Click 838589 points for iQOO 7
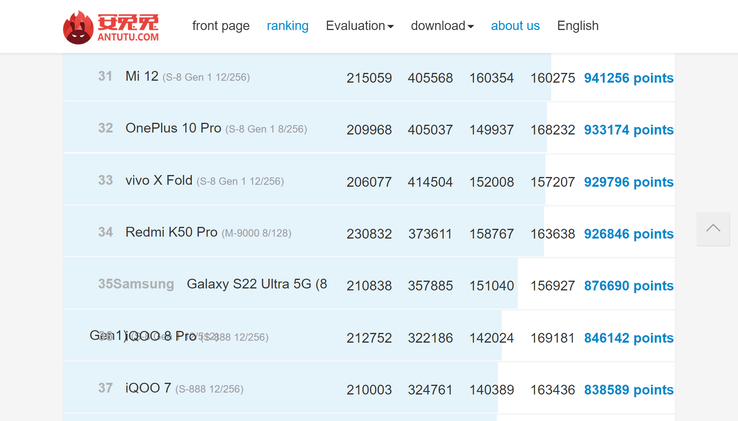Image resolution: width=738 pixels, height=421 pixels. [x=629, y=390]
